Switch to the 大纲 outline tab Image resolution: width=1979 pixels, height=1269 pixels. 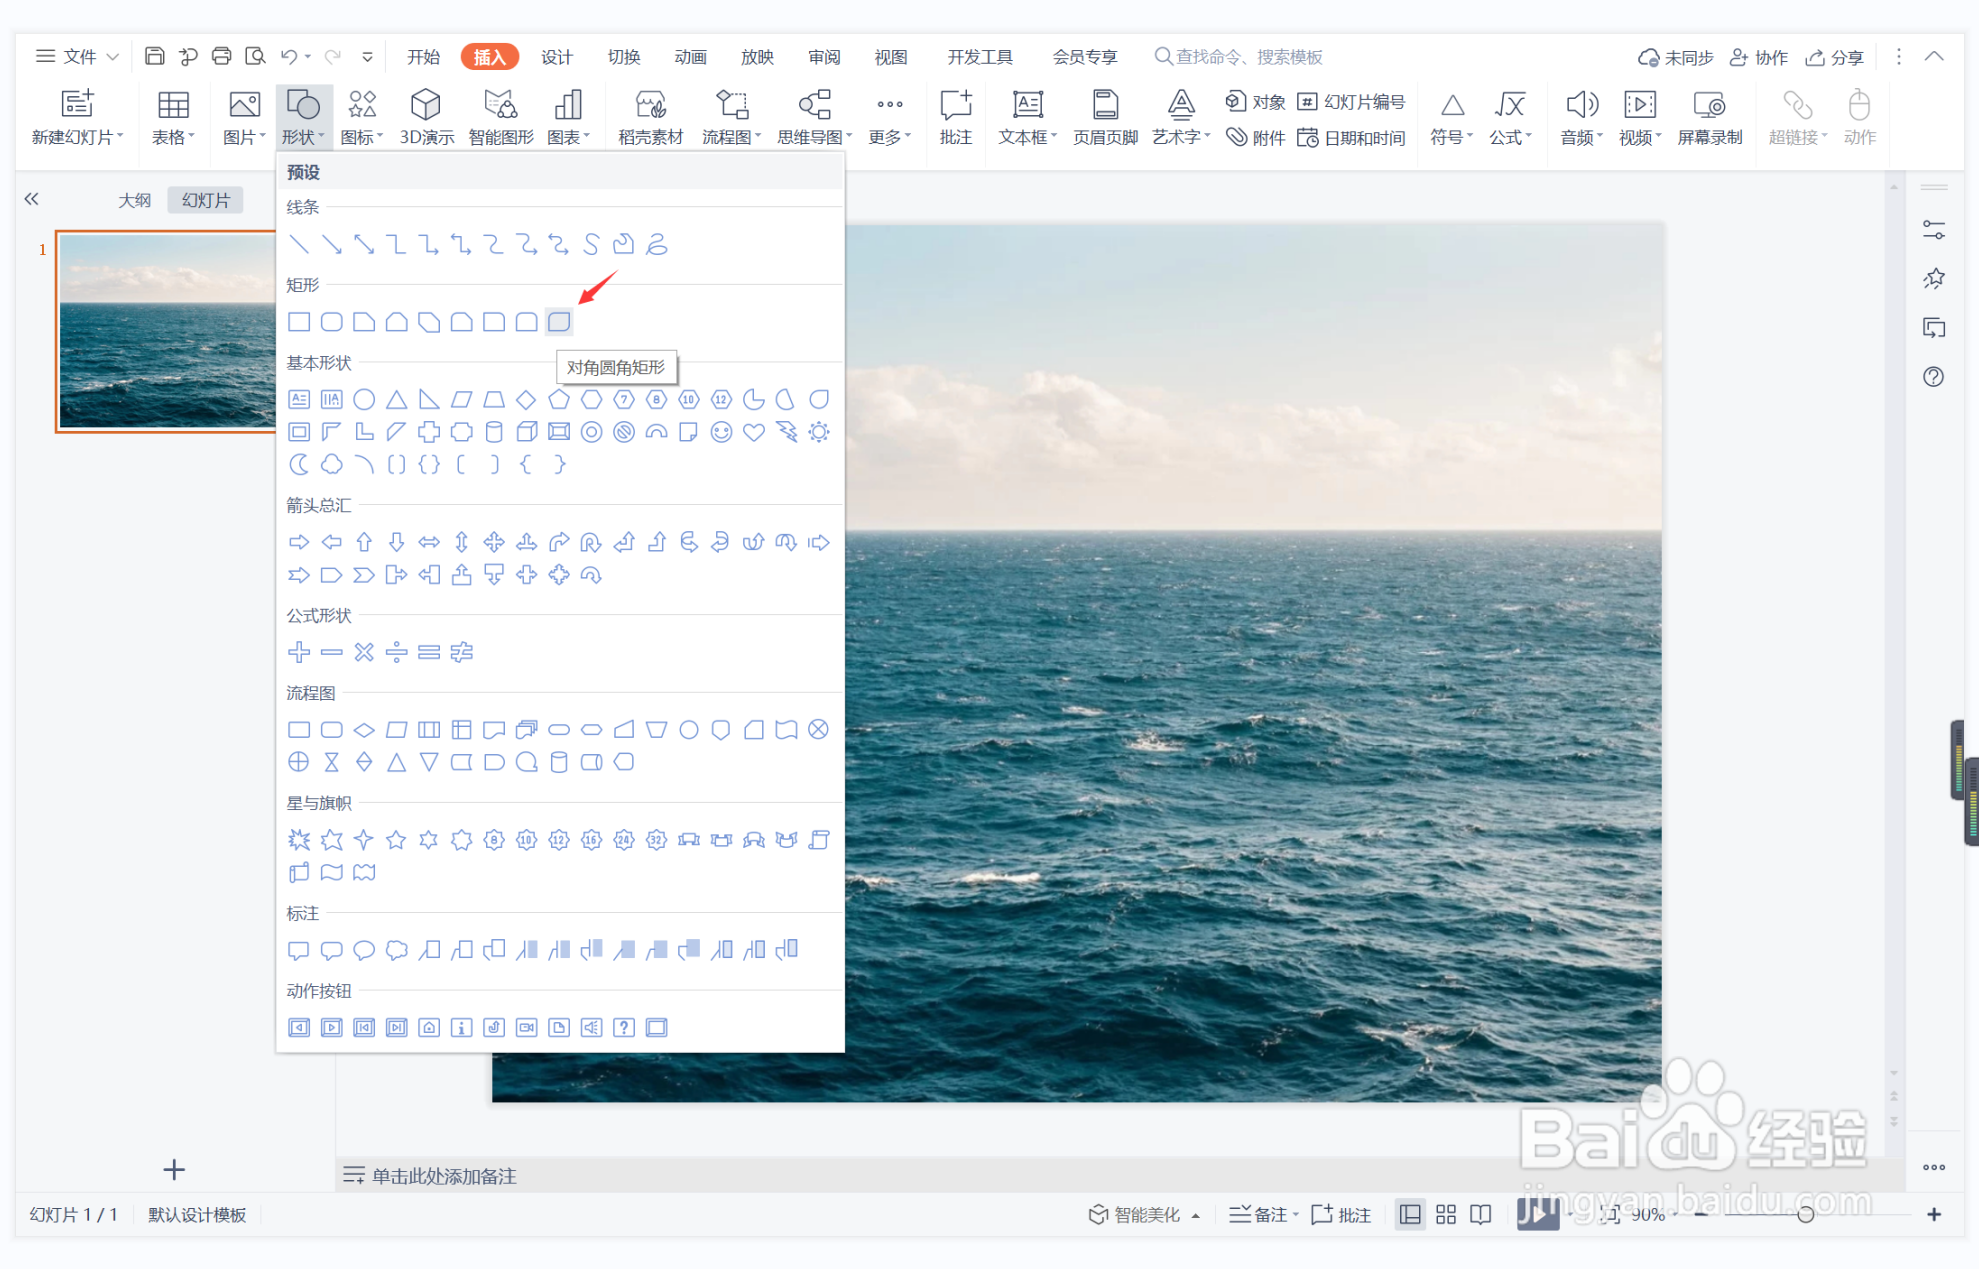point(134,200)
